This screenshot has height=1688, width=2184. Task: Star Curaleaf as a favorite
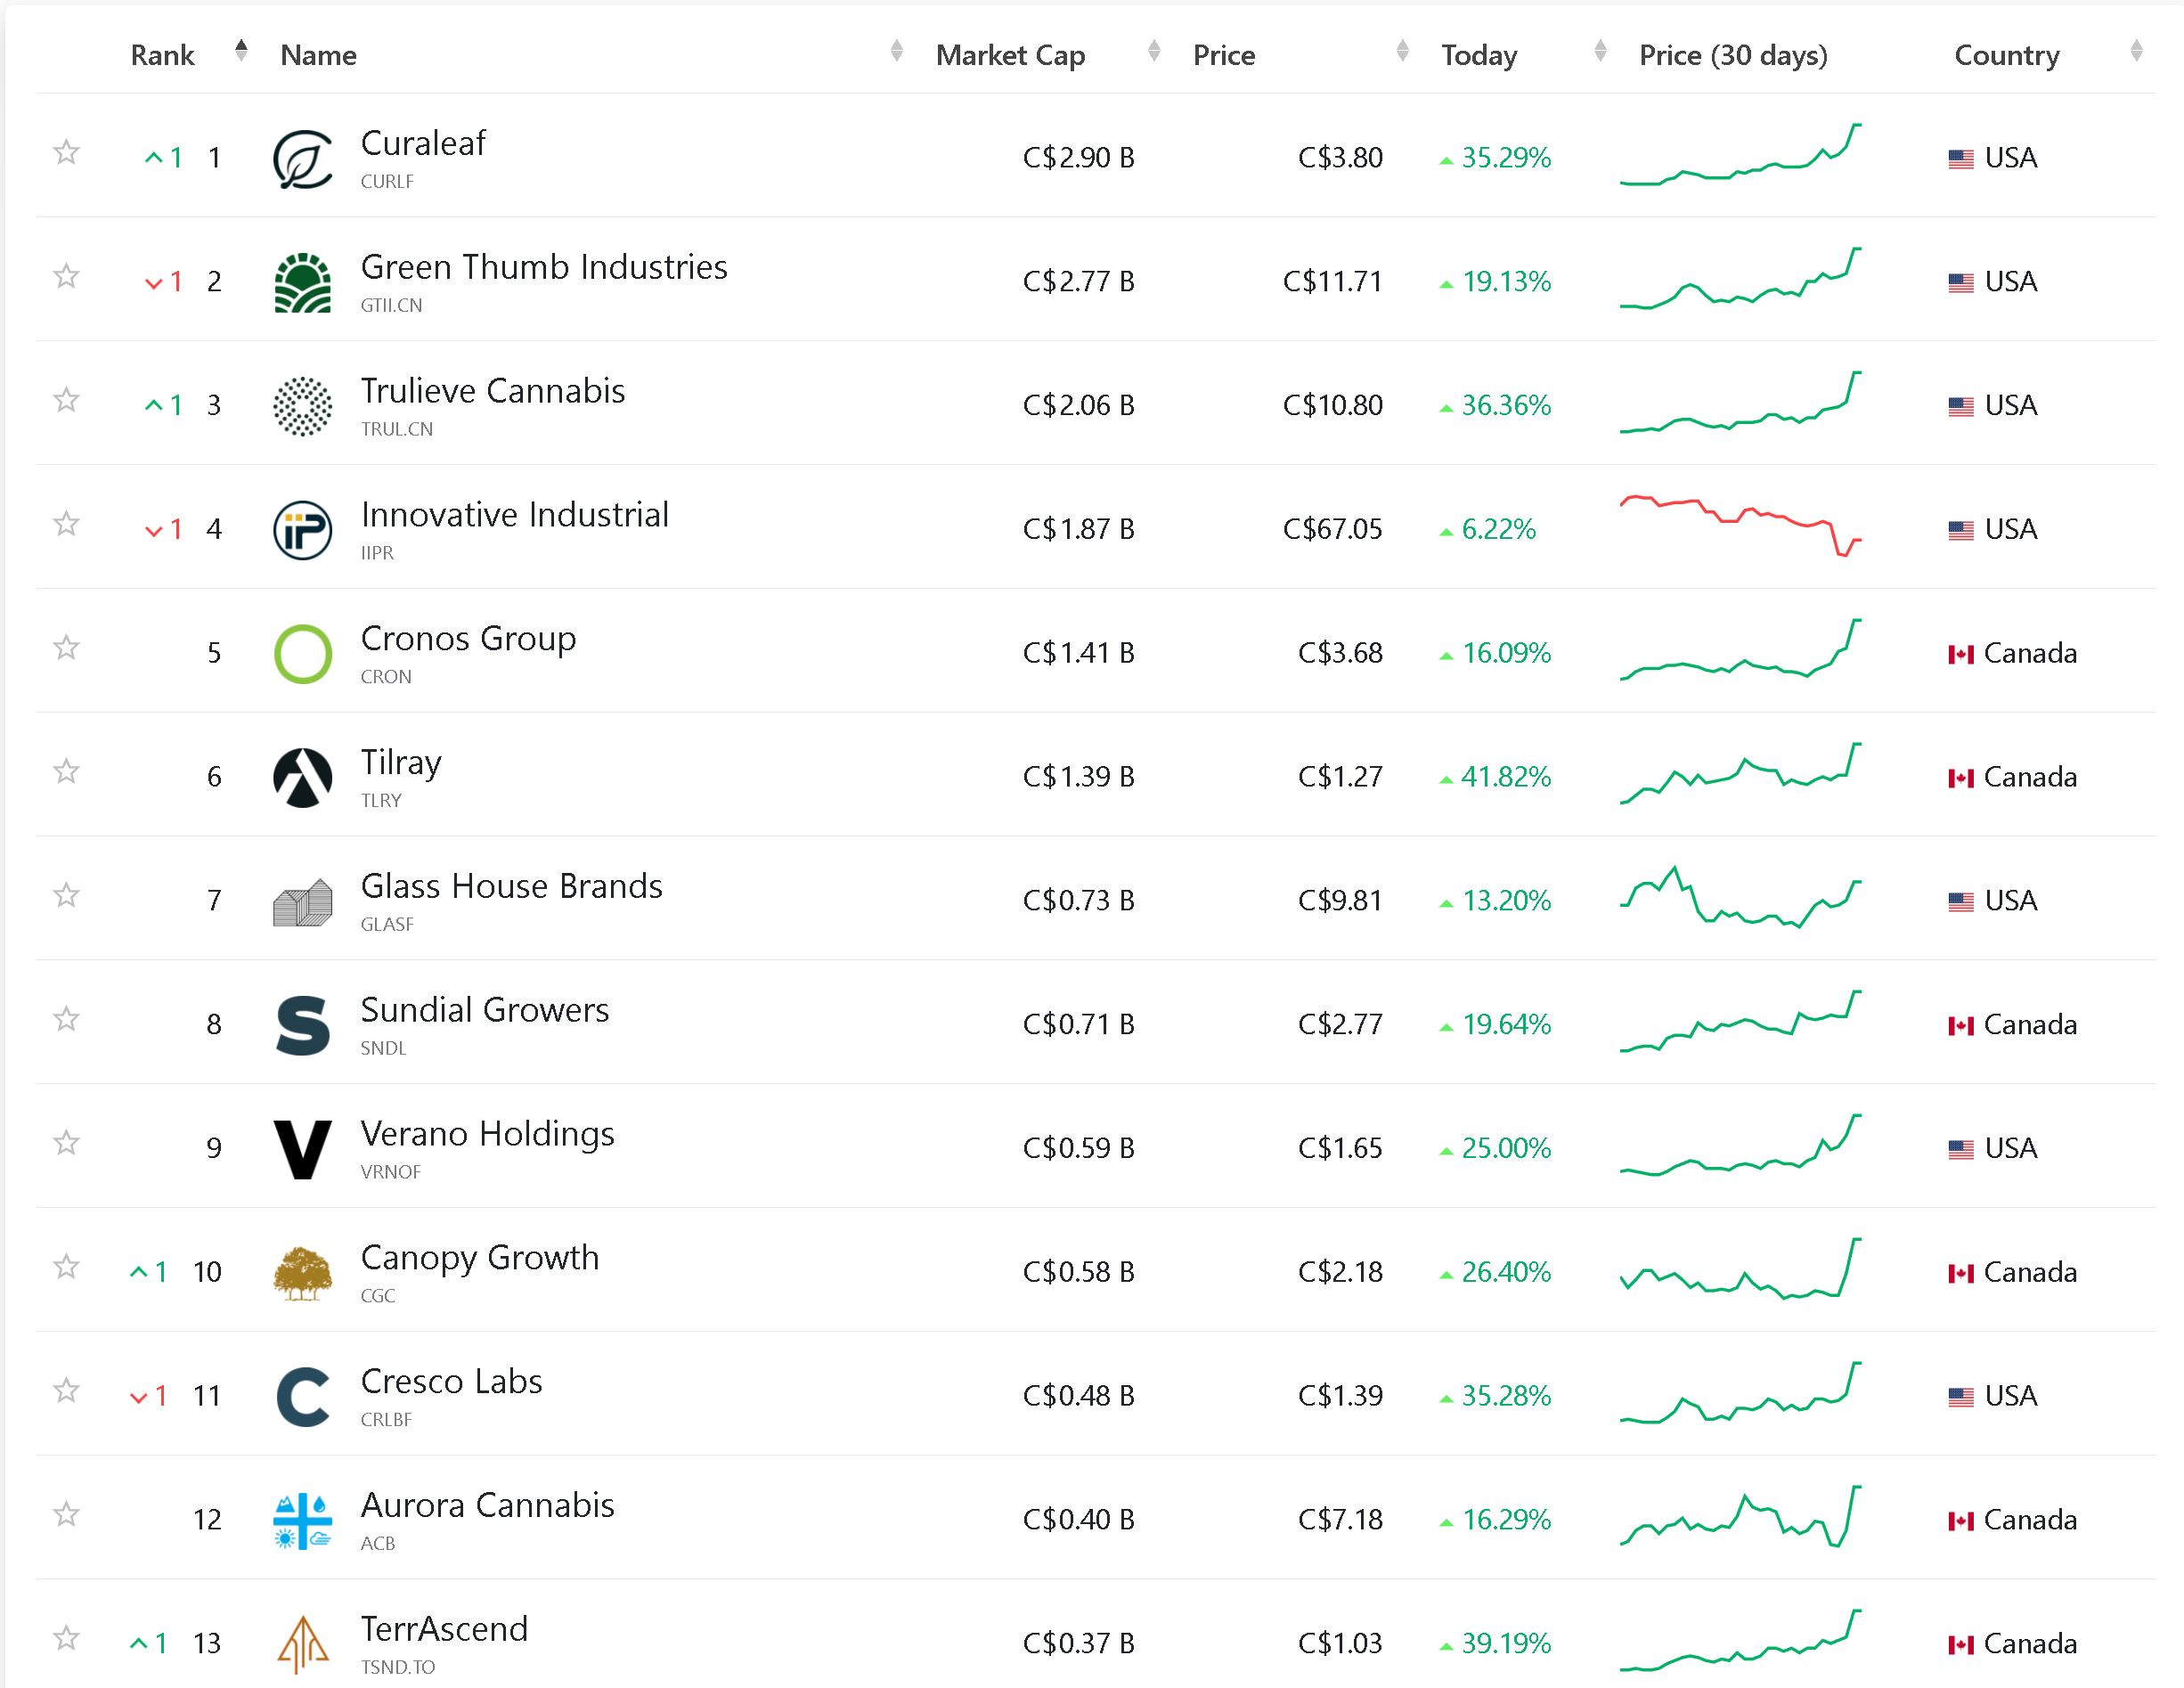click(66, 152)
